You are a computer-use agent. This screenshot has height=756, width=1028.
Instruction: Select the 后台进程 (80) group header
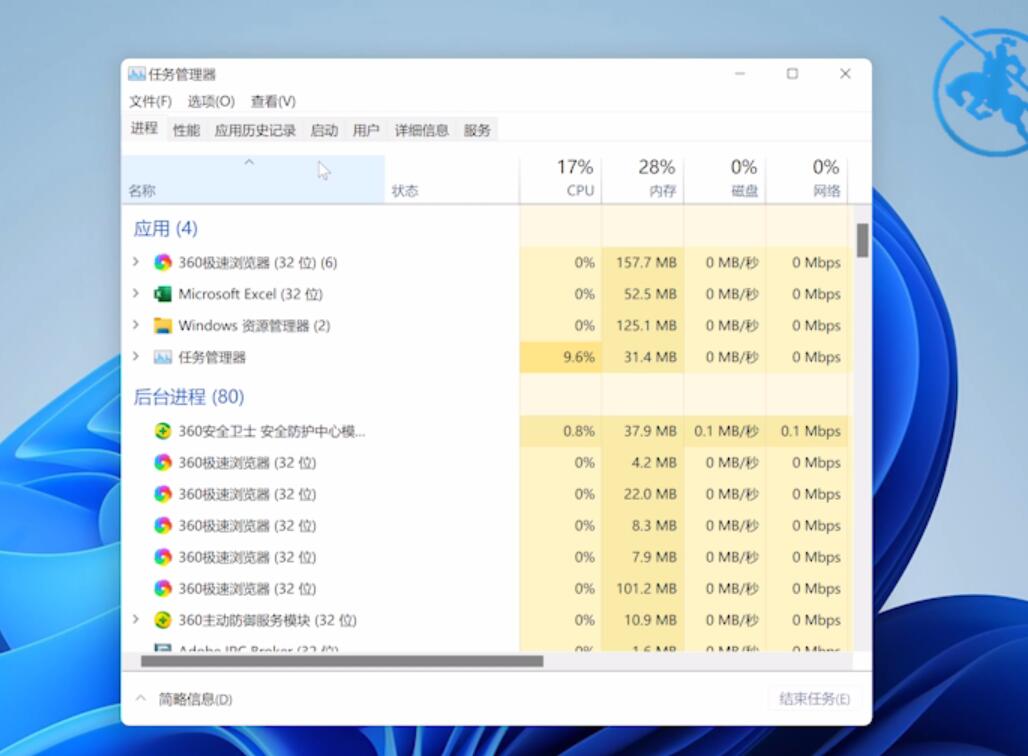[x=189, y=397]
